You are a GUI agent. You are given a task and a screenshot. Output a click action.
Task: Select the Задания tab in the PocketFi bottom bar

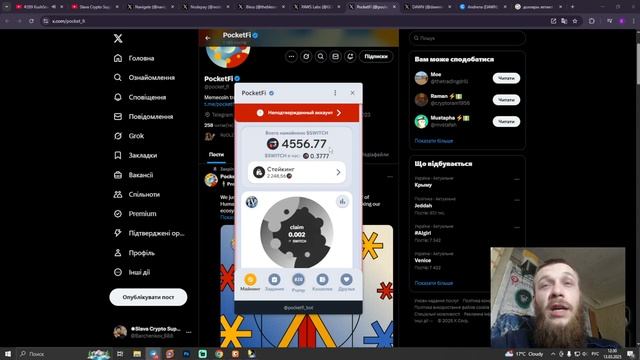274,282
